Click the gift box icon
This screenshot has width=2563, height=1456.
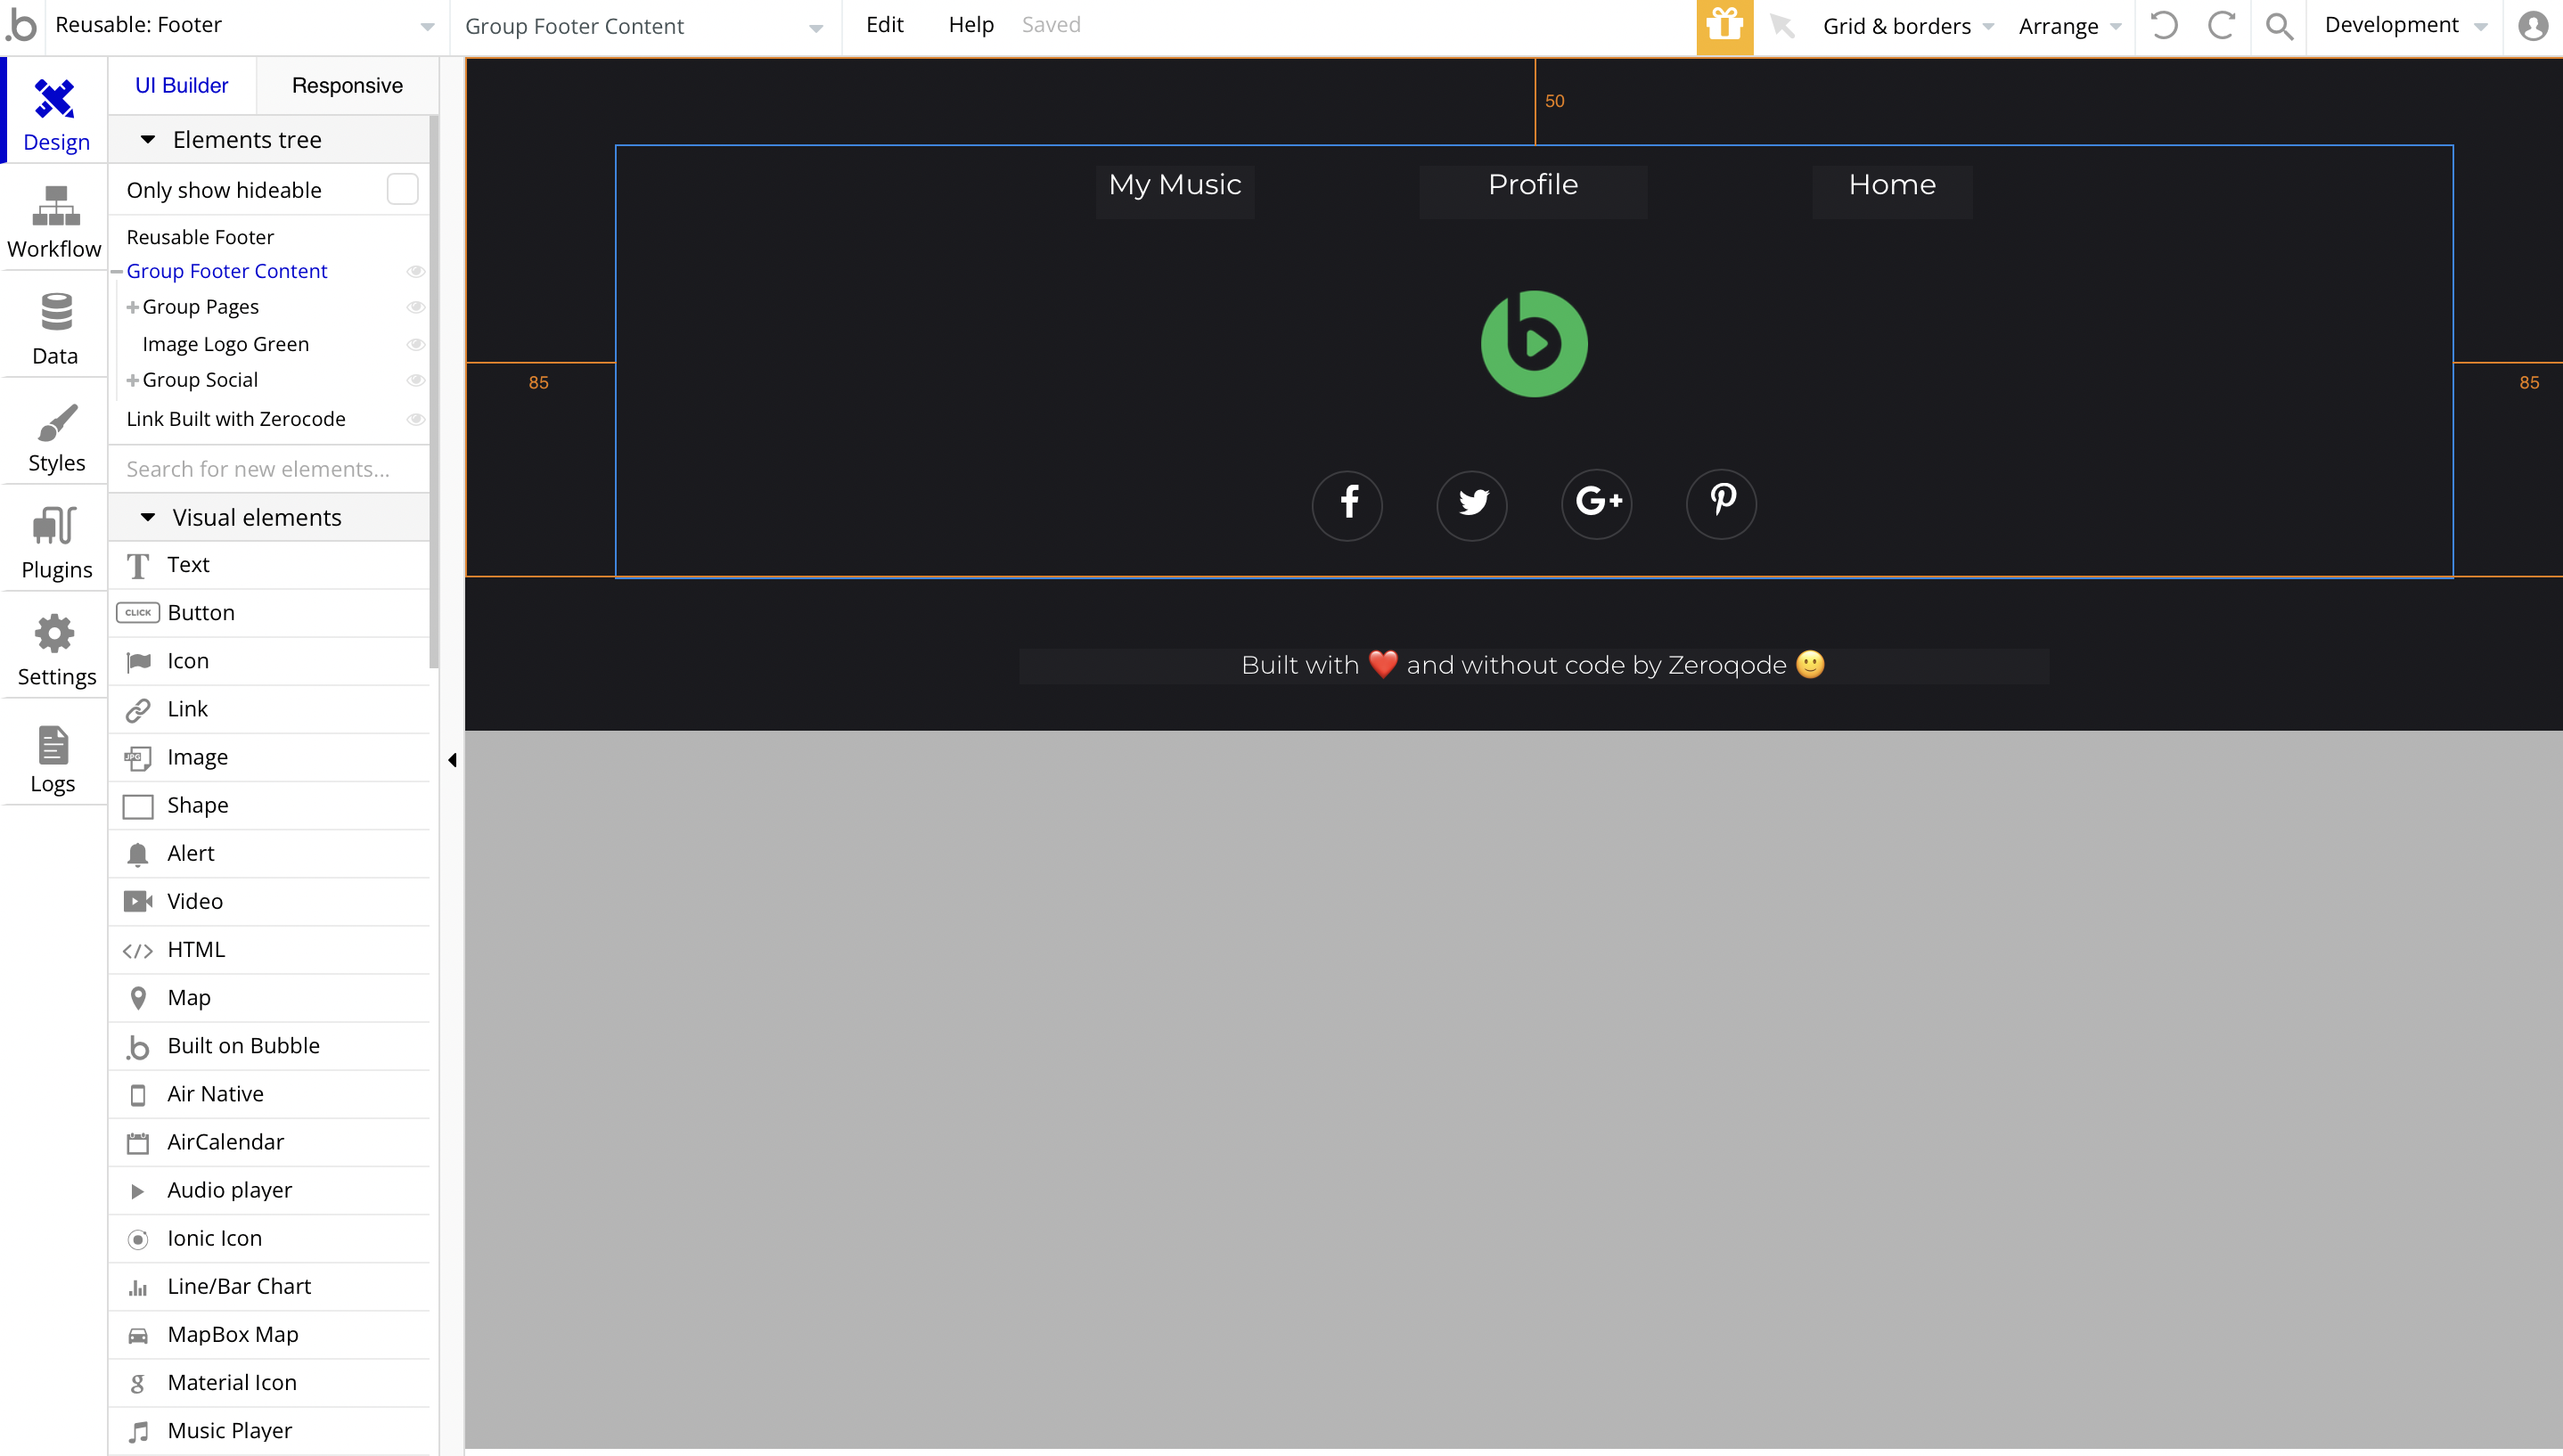[x=1724, y=26]
